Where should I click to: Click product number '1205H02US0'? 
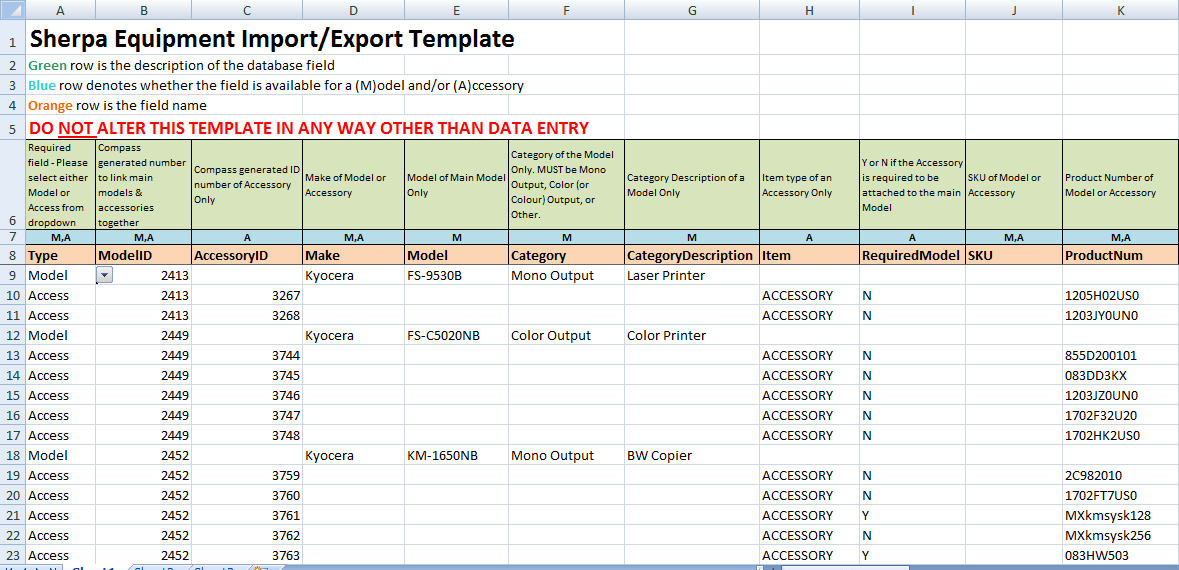[x=1120, y=296]
